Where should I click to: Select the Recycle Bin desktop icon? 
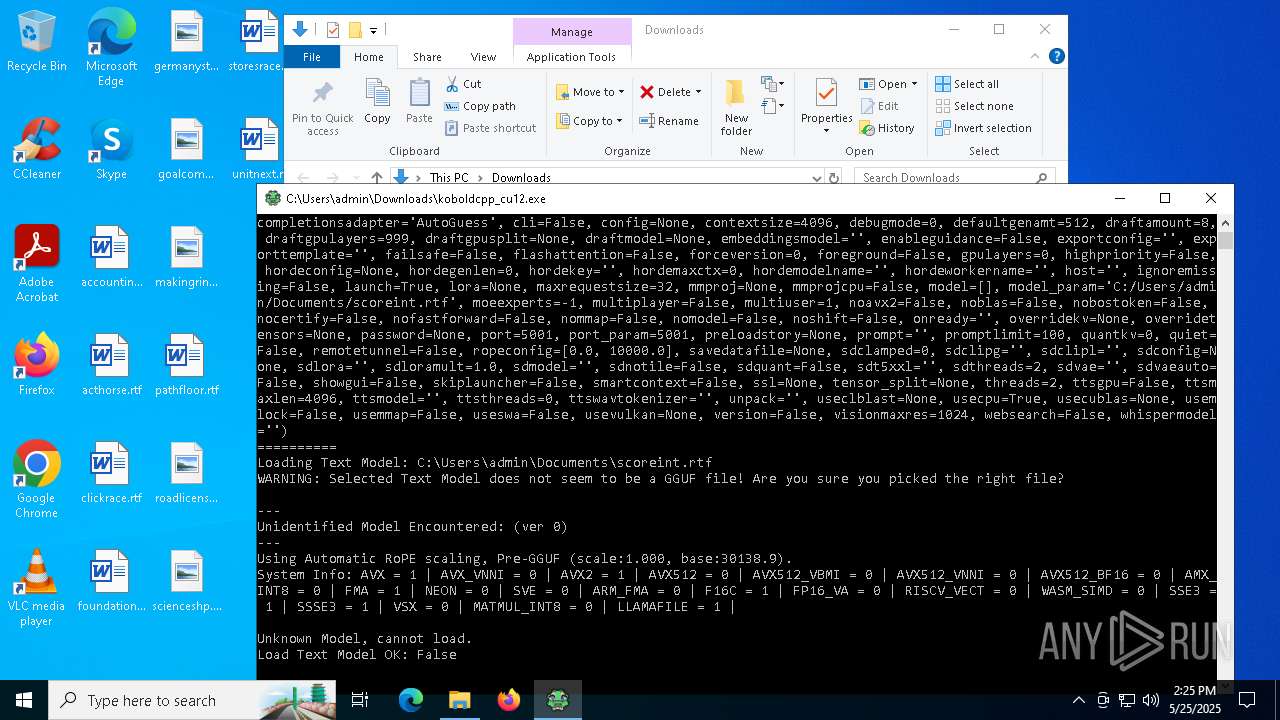tap(37, 42)
